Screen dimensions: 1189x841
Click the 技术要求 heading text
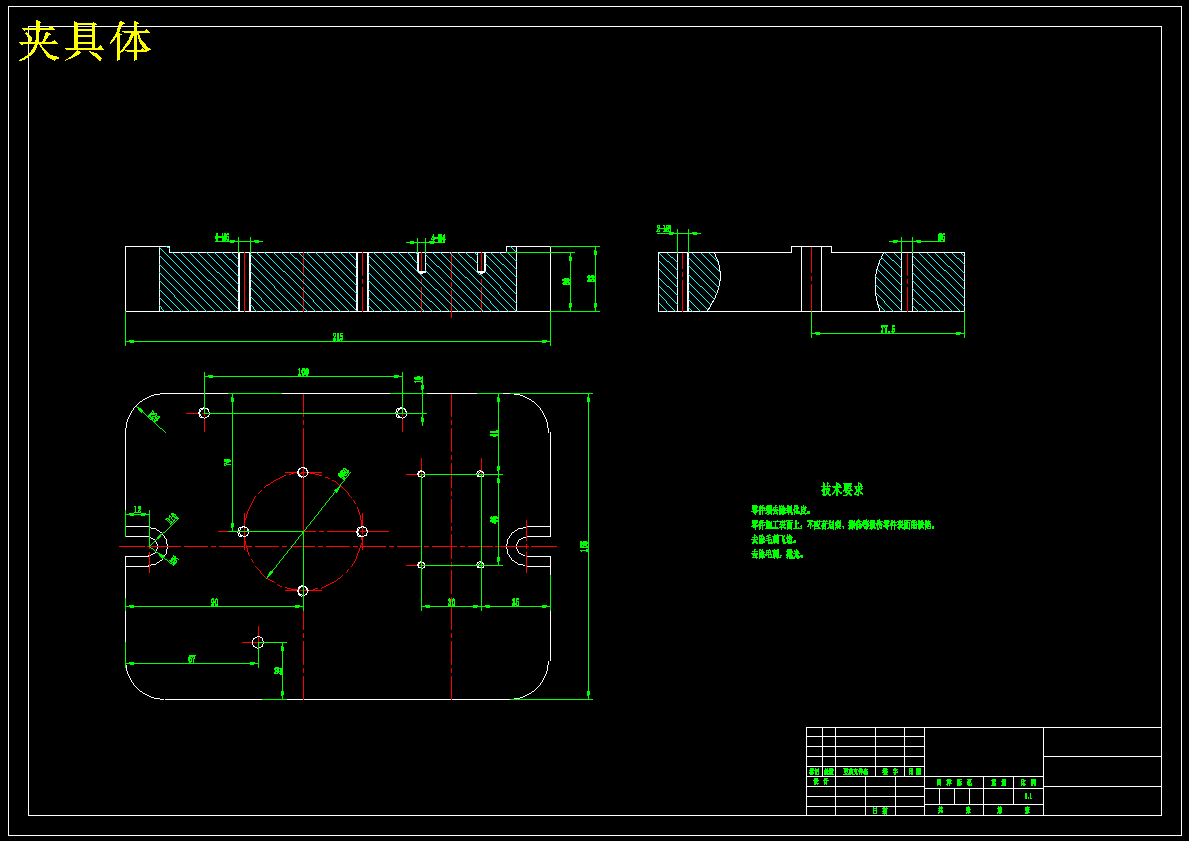click(842, 490)
